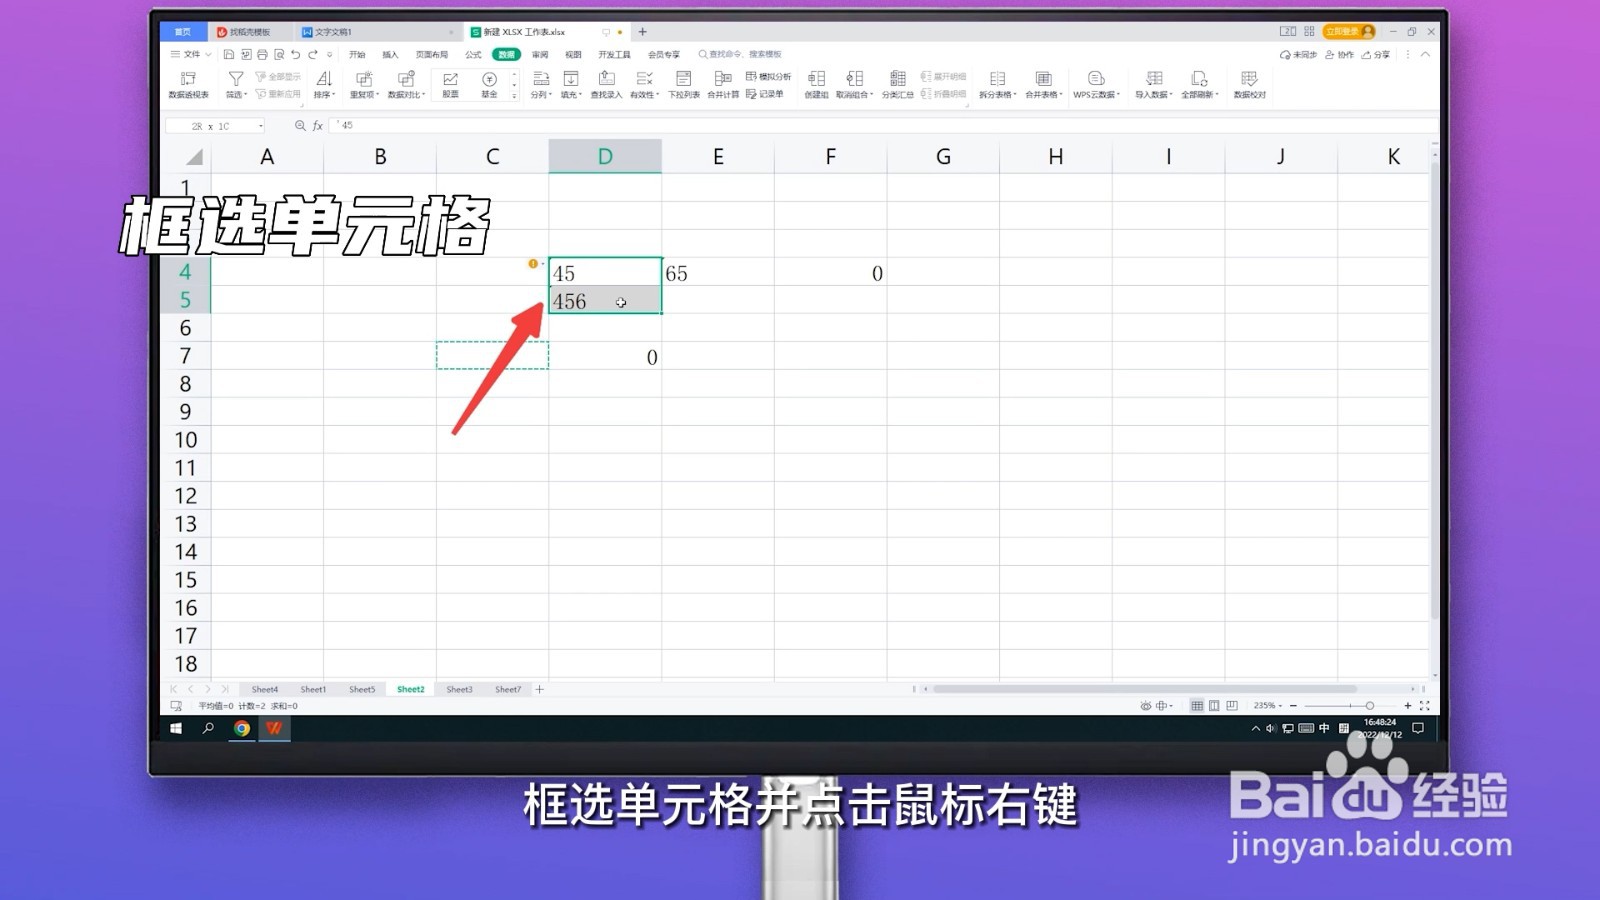
Task: Click the zoom slider handle
Action: click(x=1370, y=705)
